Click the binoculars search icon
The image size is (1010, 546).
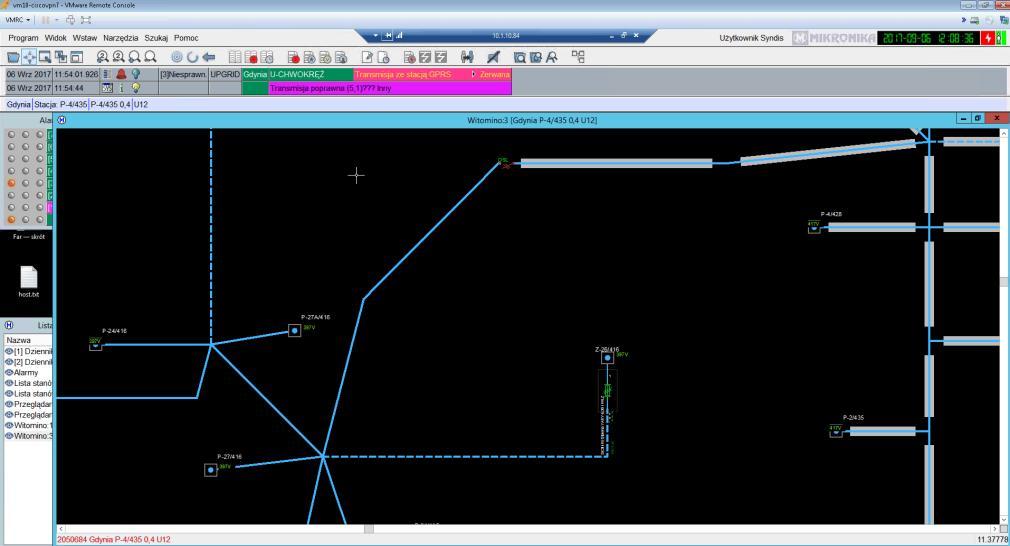(467, 57)
